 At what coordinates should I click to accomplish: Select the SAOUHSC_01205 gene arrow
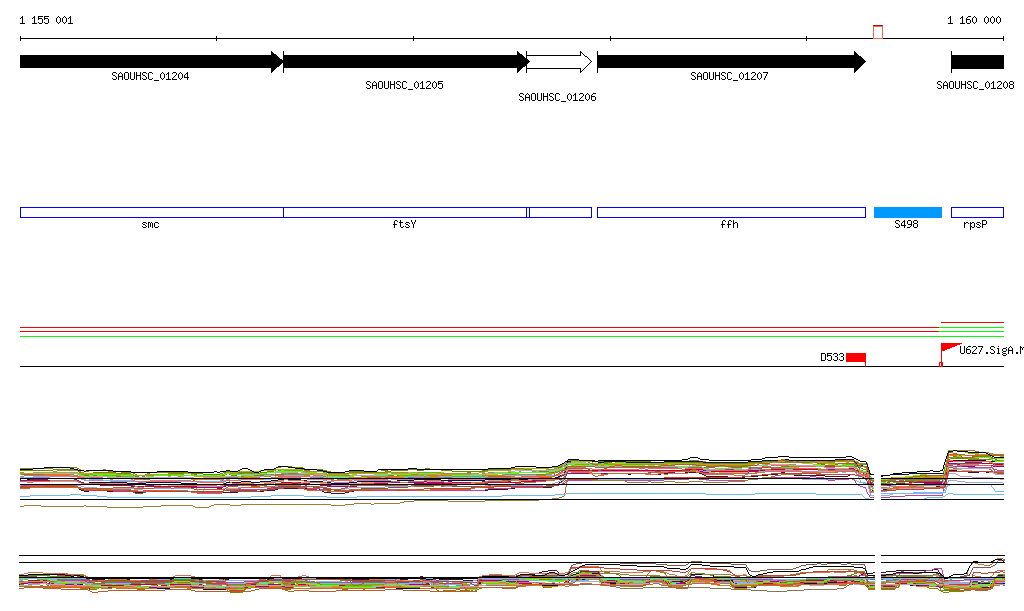click(x=405, y=62)
